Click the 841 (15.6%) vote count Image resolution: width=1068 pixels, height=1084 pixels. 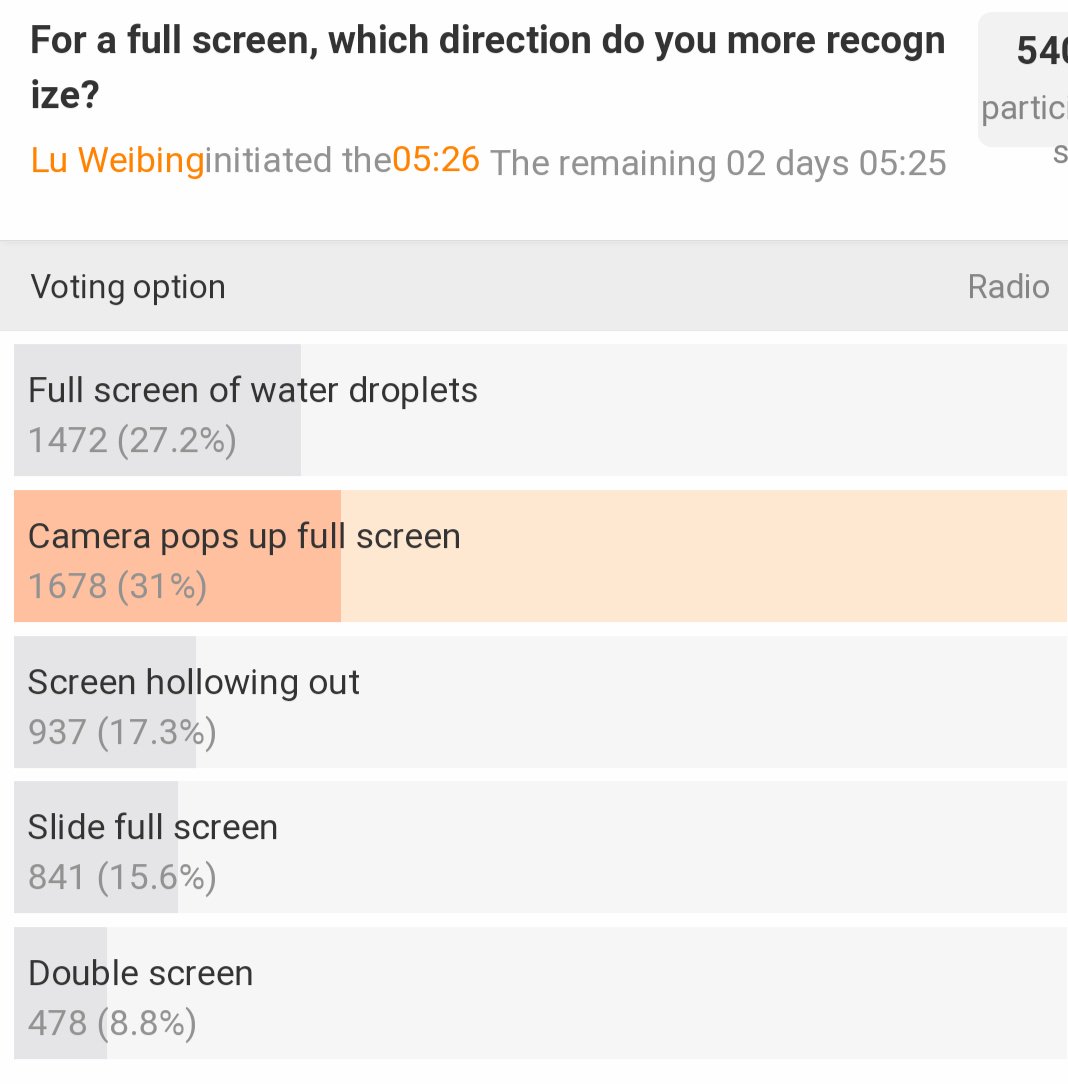point(122,878)
